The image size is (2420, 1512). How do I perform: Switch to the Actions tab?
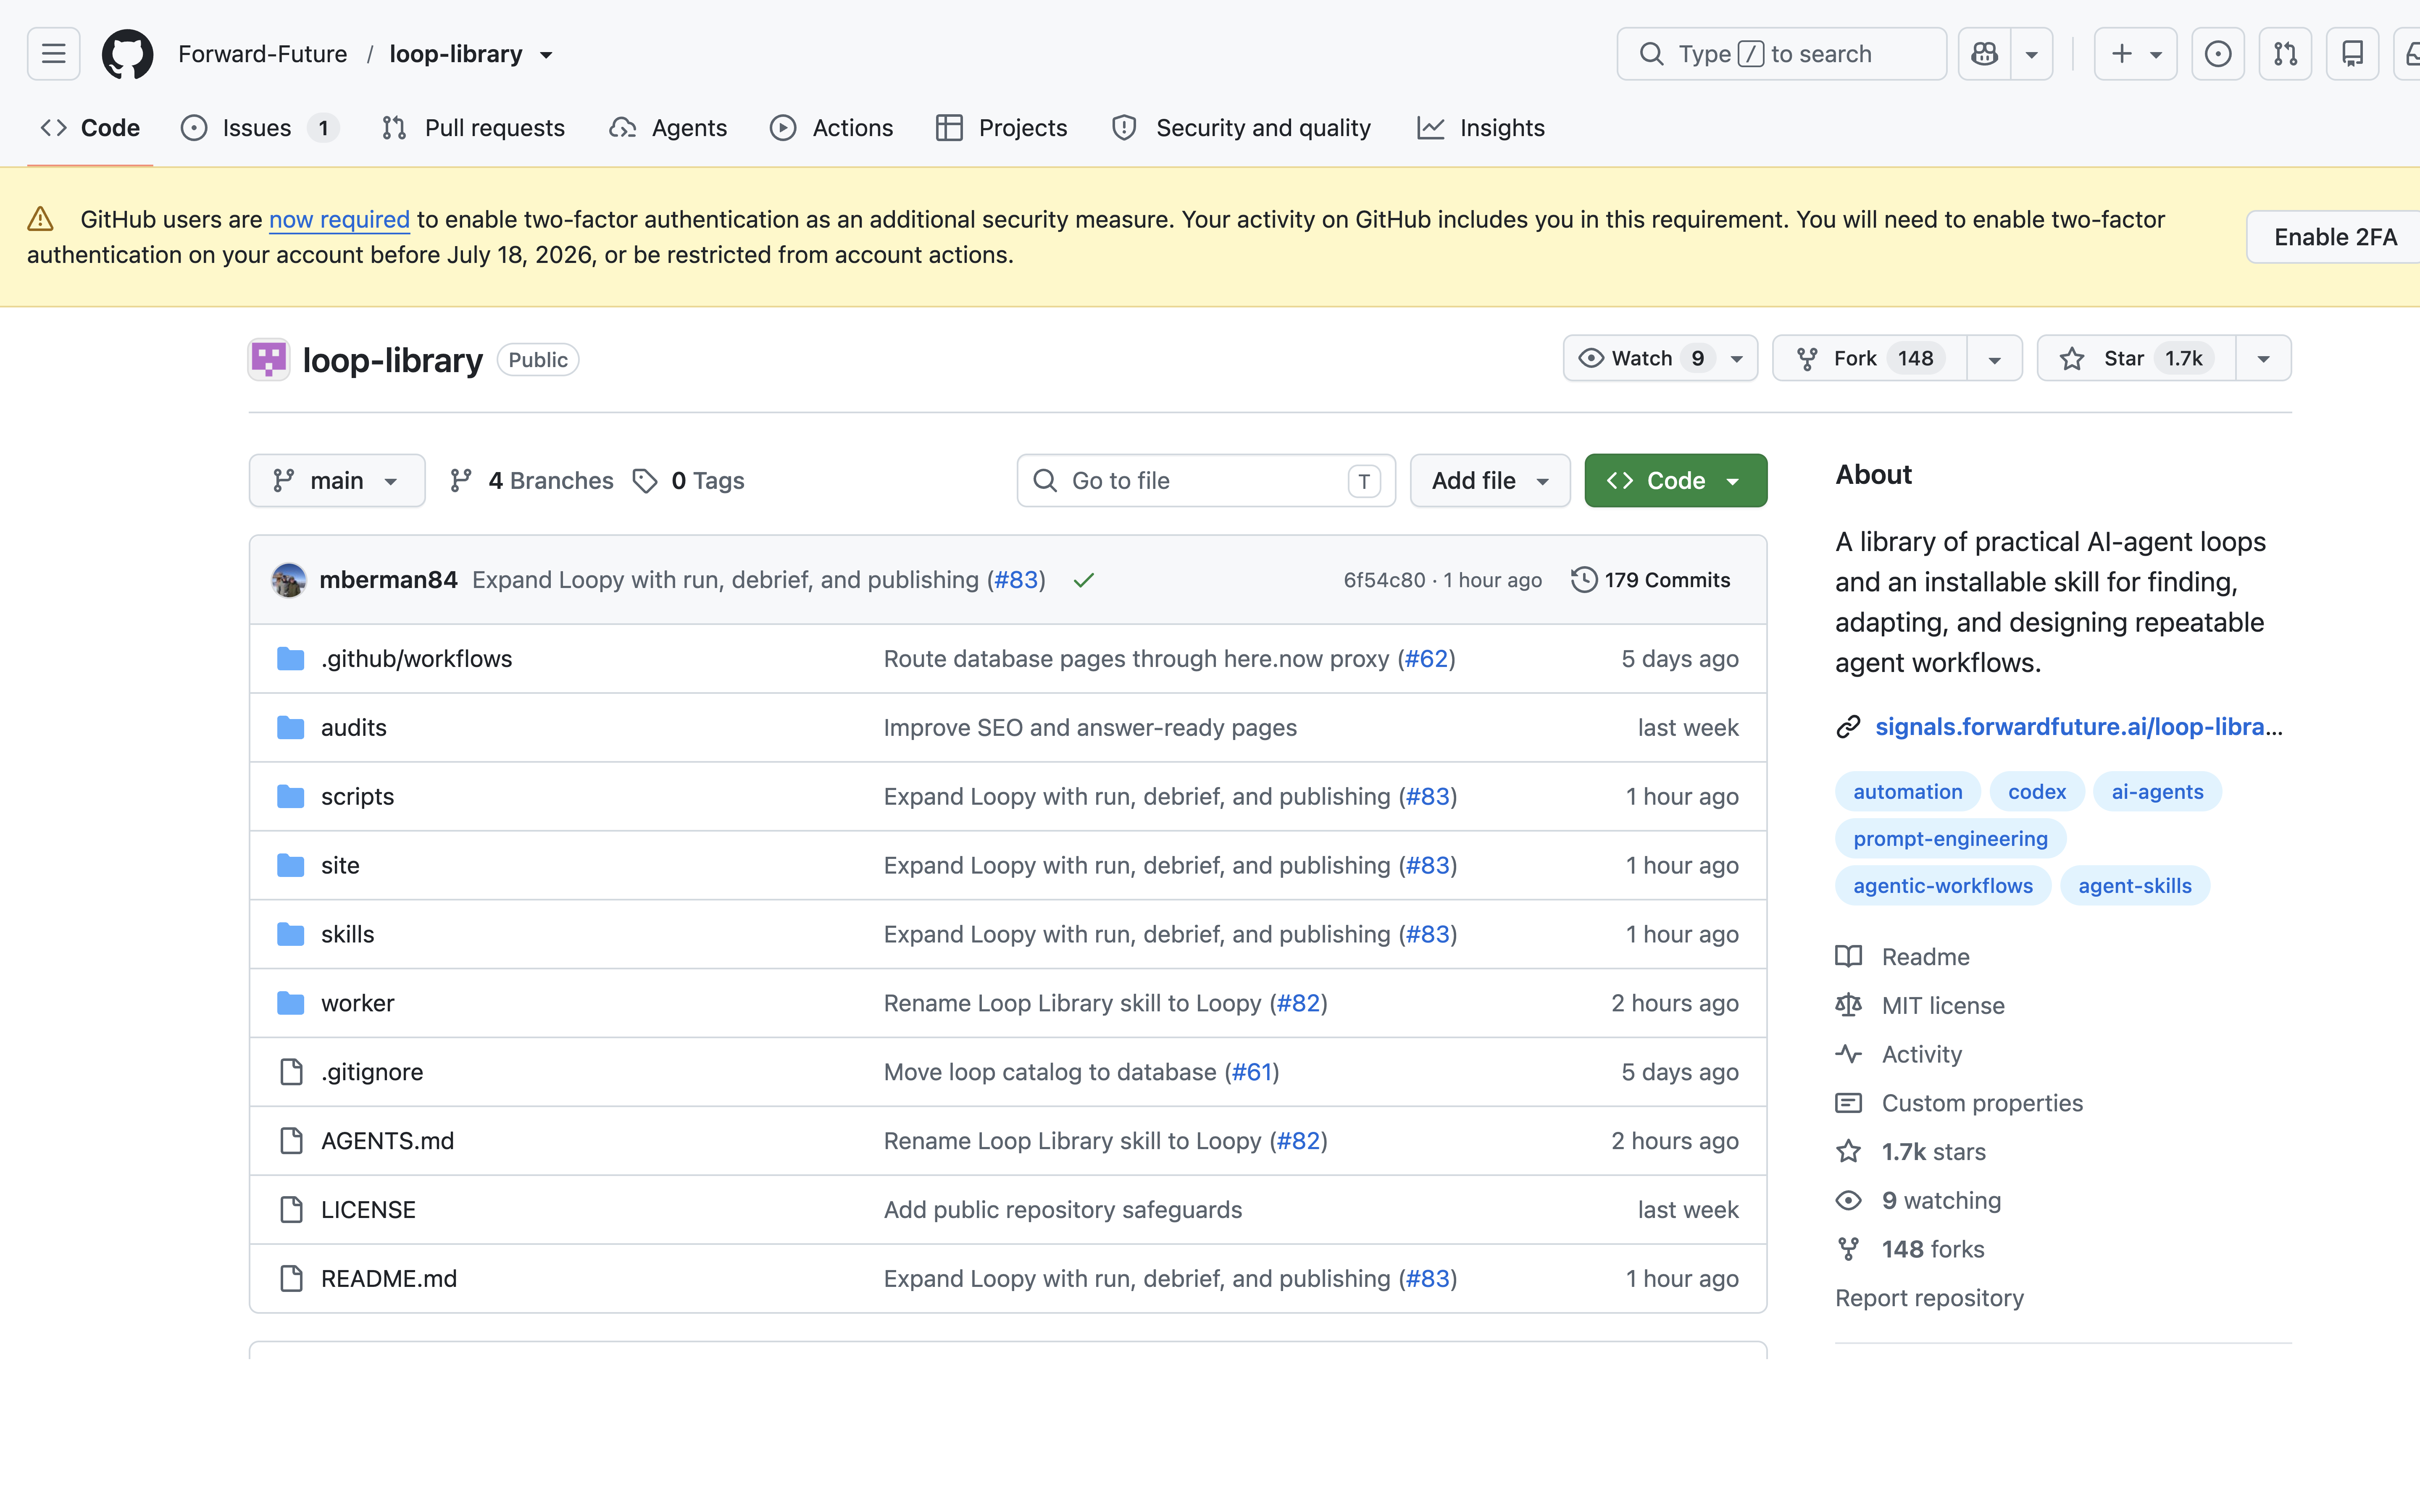(831, 128)
